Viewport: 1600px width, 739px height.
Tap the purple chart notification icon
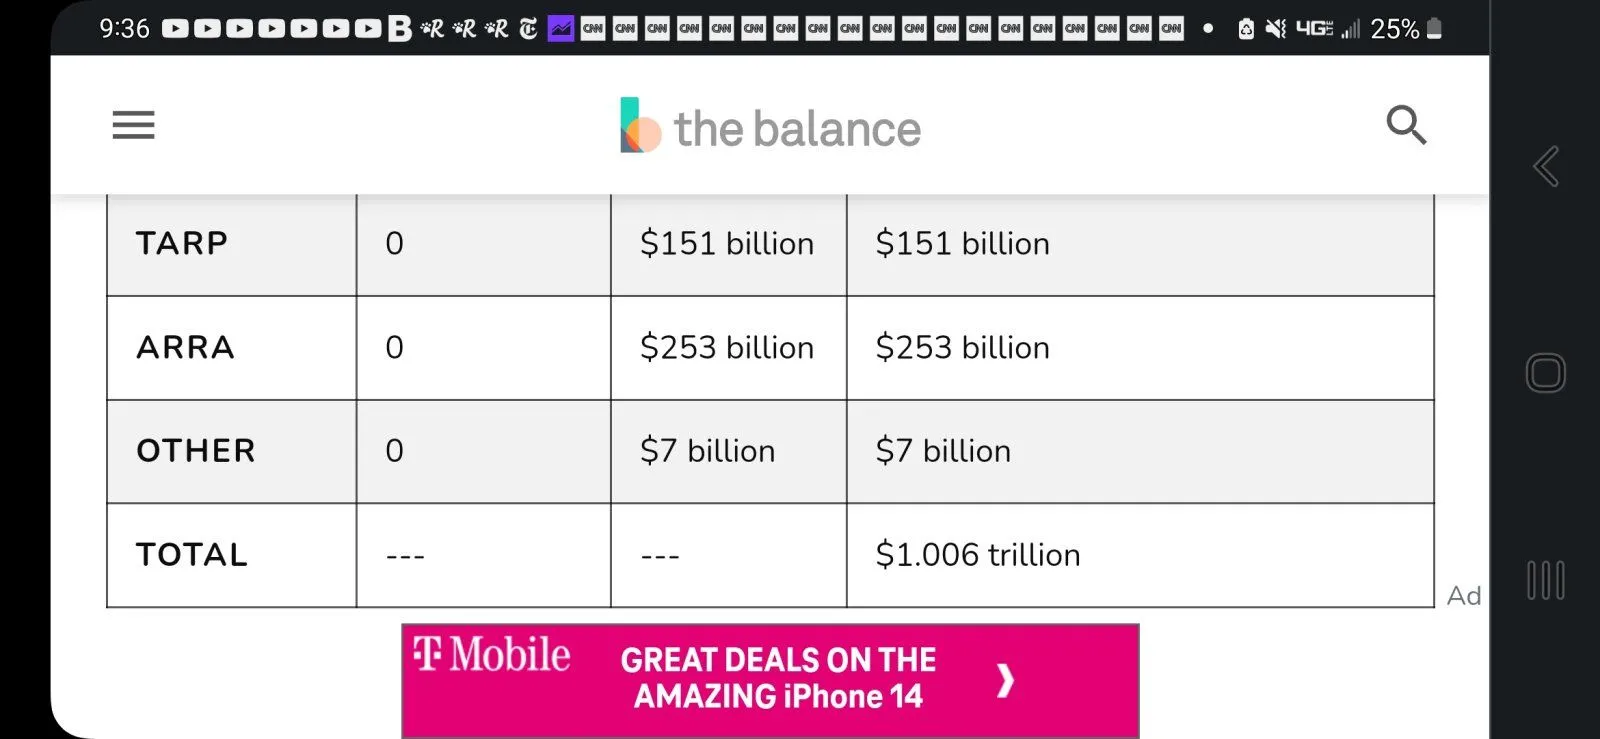pyautogui.click(x=561, y=29)
